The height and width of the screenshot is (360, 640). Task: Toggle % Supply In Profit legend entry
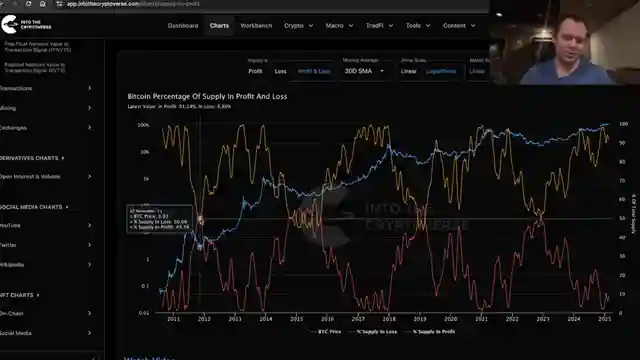tap(430, 331)
